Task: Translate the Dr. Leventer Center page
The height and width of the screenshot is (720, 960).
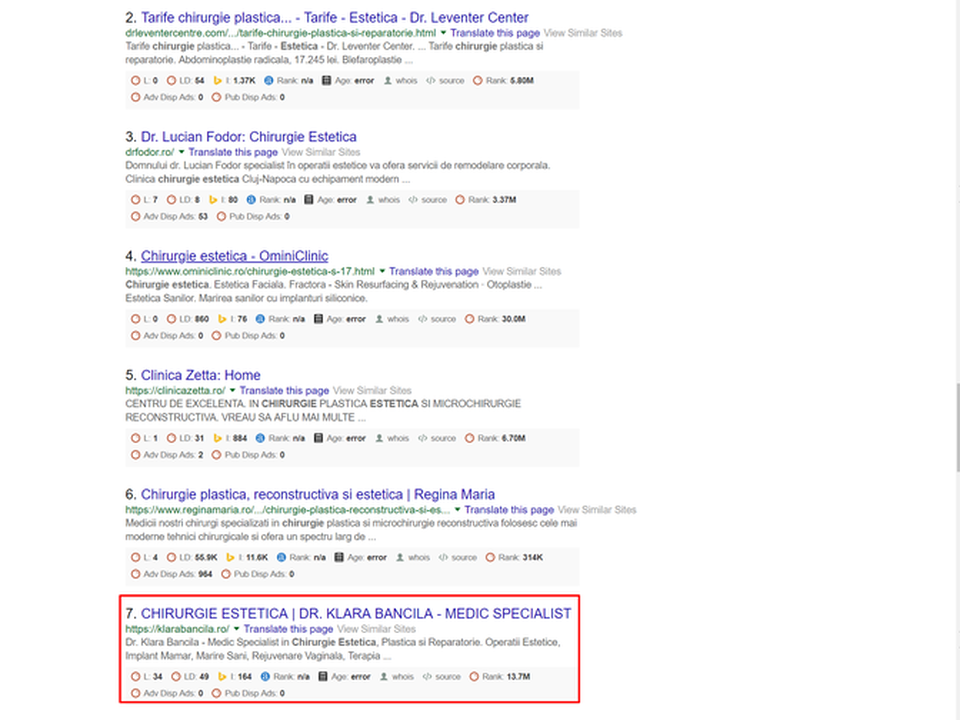Action: click(x=495, y=33)
